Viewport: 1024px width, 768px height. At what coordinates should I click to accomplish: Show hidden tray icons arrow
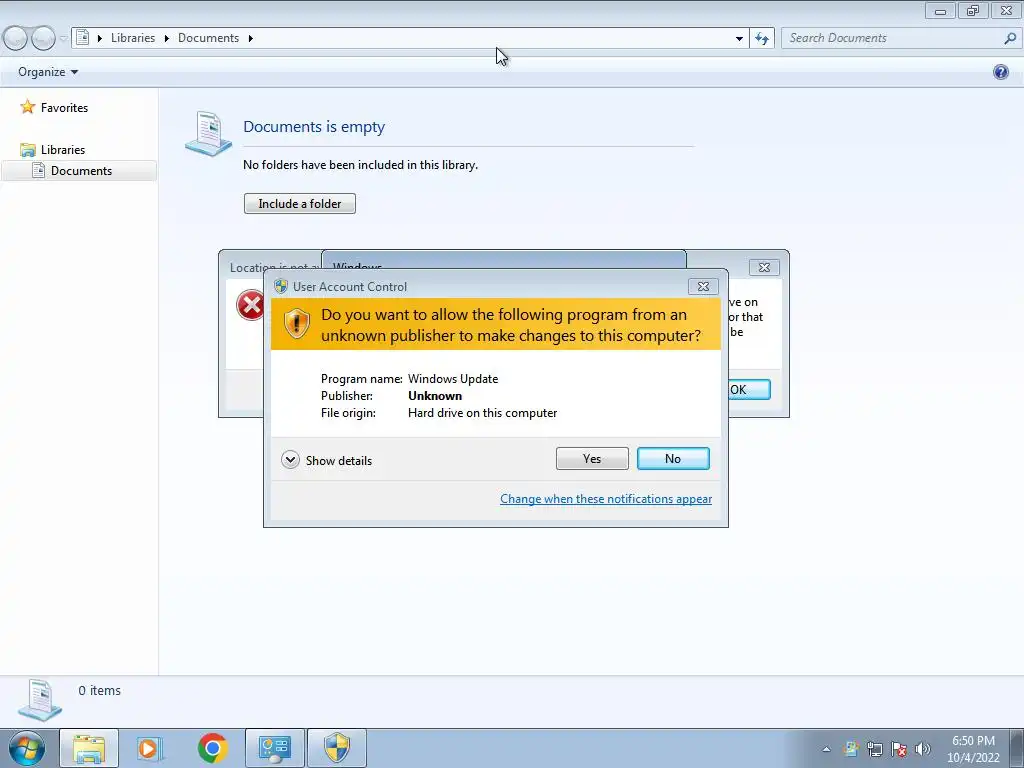[826, 749]
